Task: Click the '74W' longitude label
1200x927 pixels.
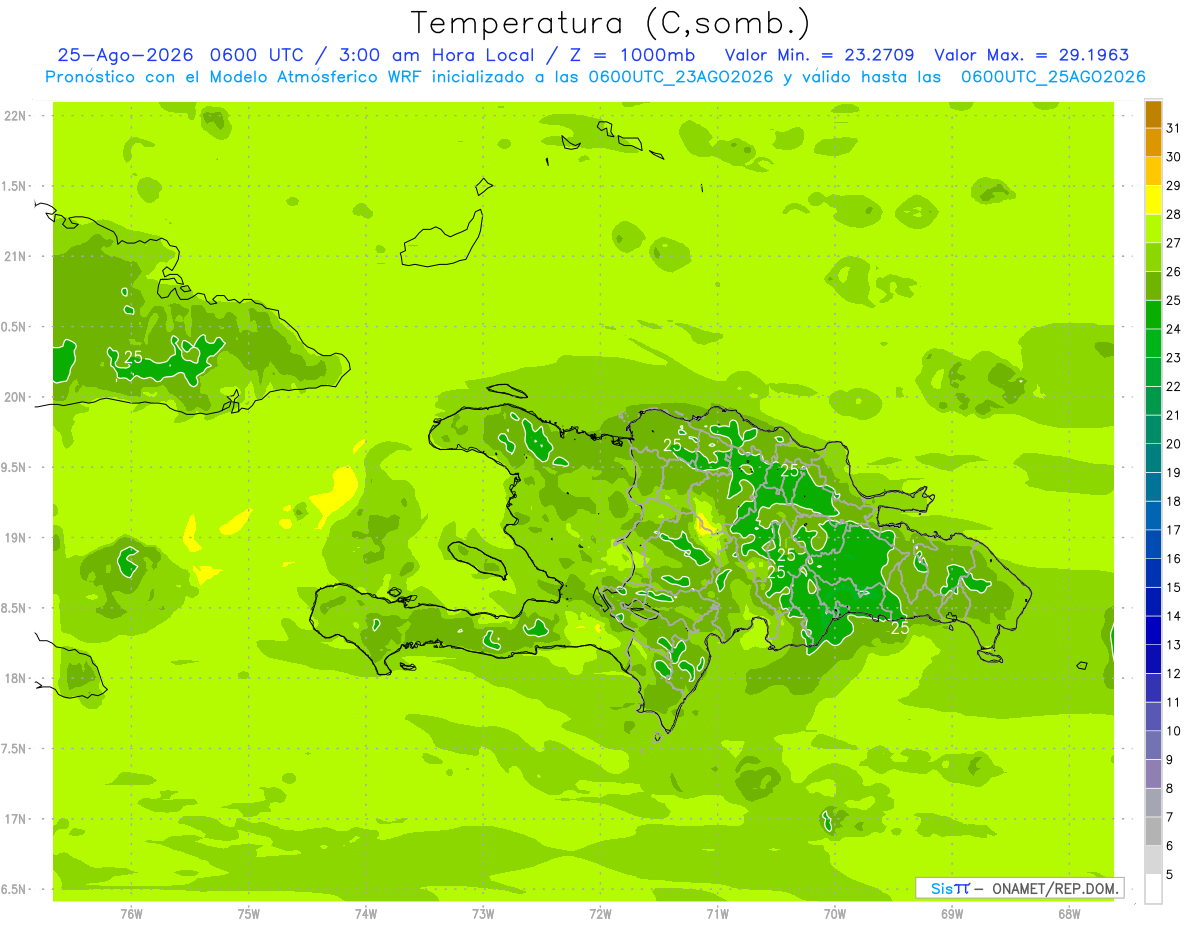Action: (366, 913)
